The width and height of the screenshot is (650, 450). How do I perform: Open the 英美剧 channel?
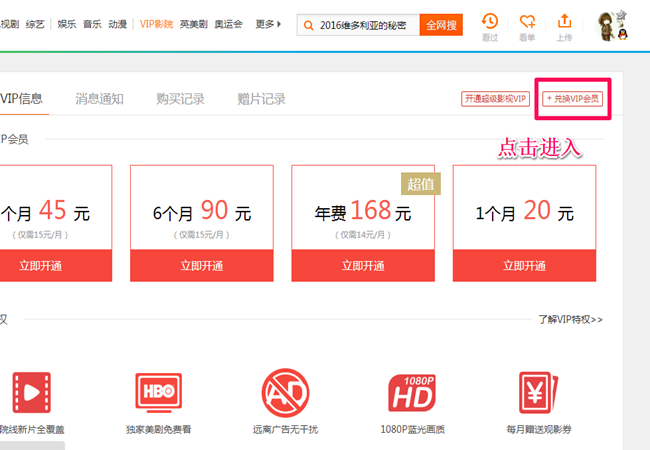pos(194,24)
